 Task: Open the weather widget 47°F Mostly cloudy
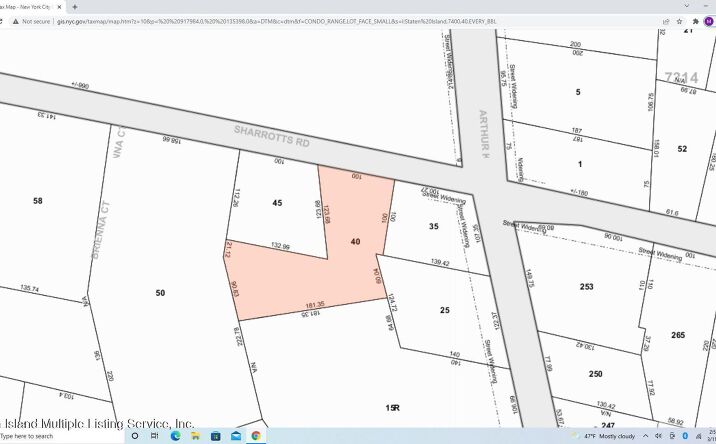[605, 436]
